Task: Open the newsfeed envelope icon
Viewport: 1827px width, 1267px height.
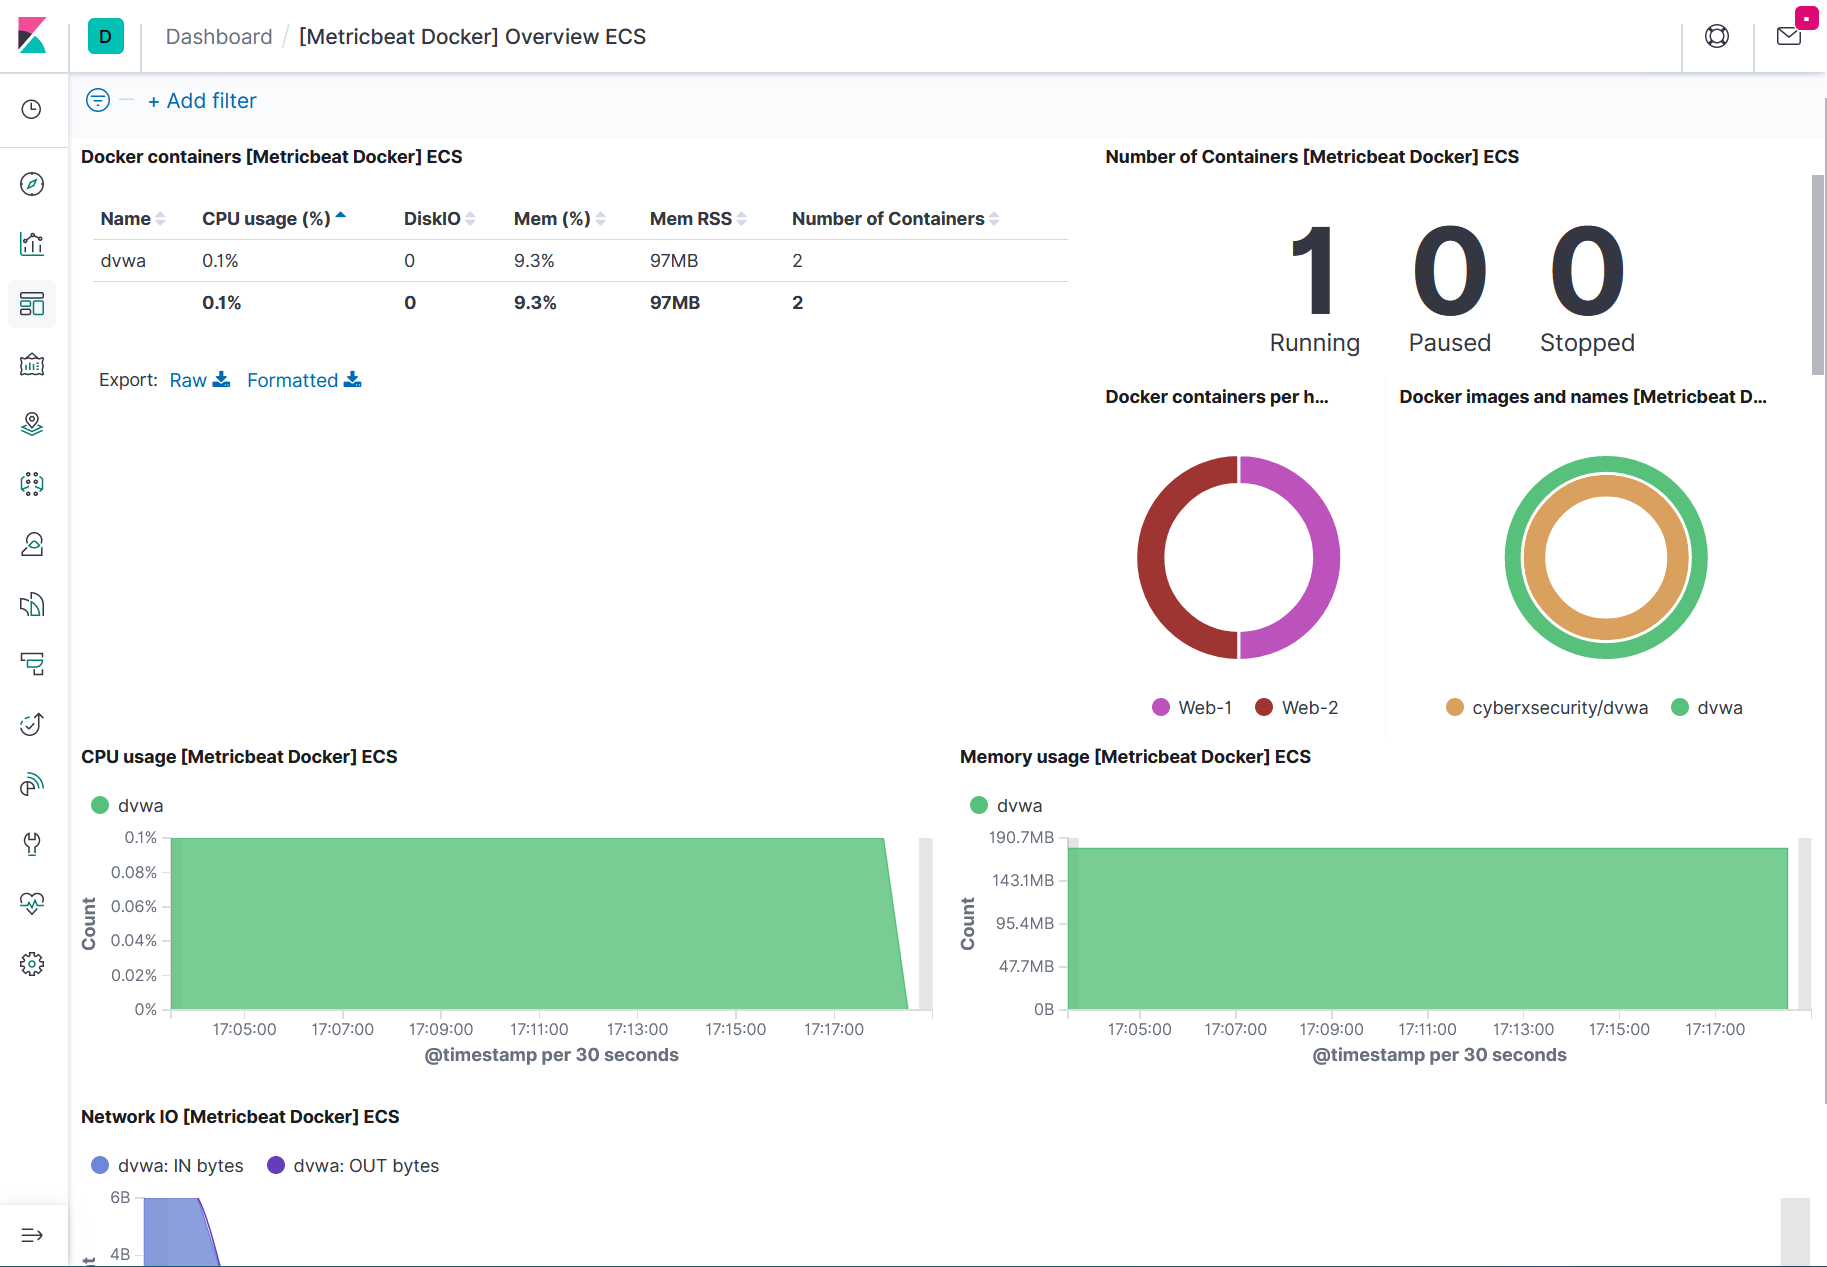Action: pos(1789,35)
